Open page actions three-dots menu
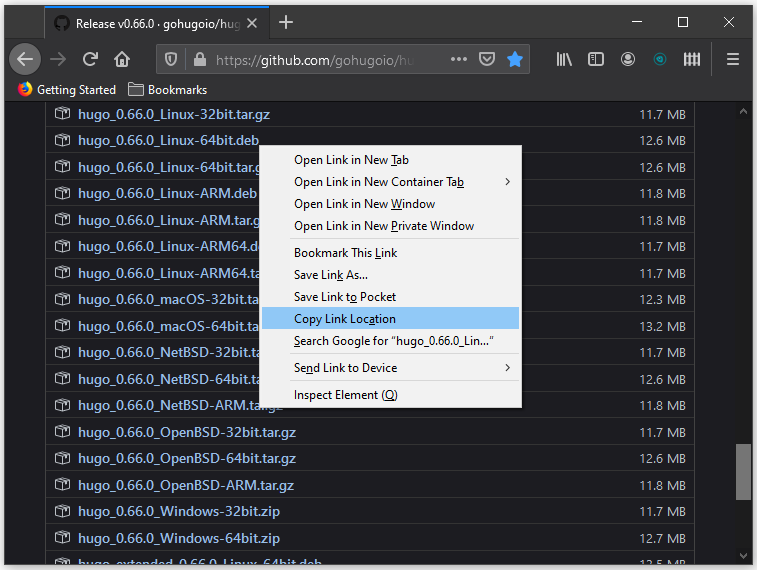 click(x=459, y=59)
